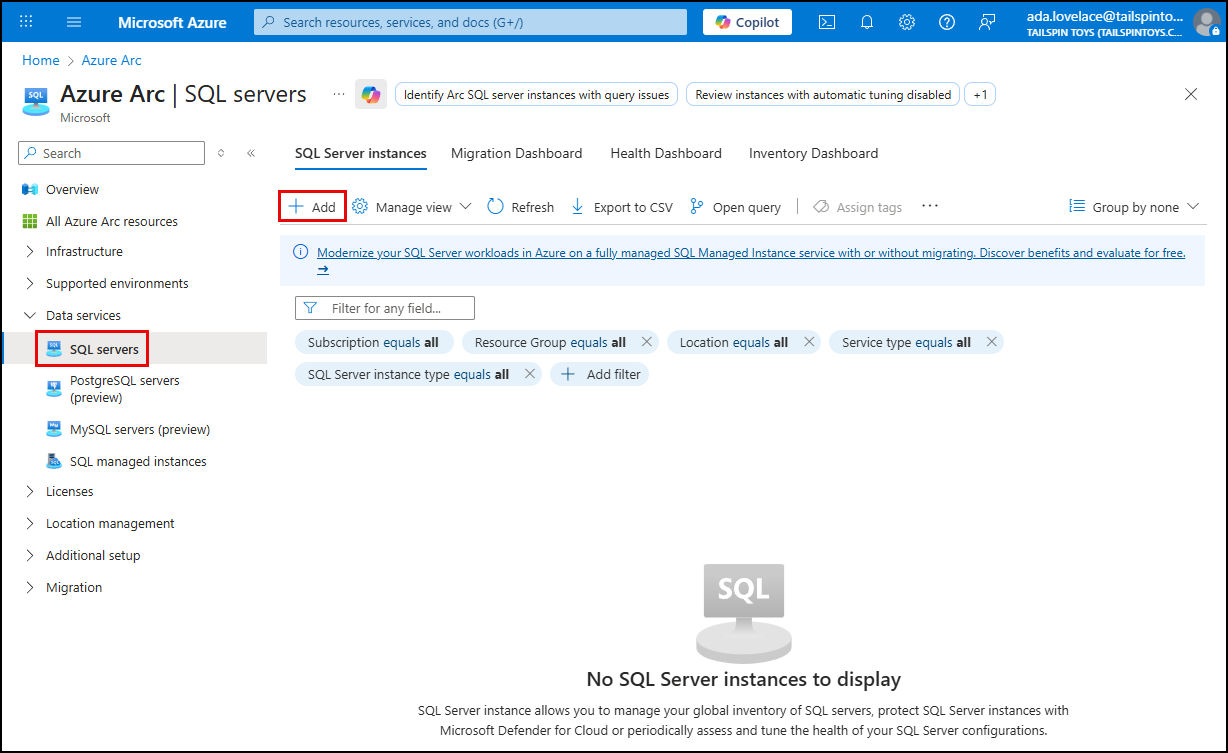Open the Settings gear in the top bar
This screenshot has height=753, width=1228.
906,21
